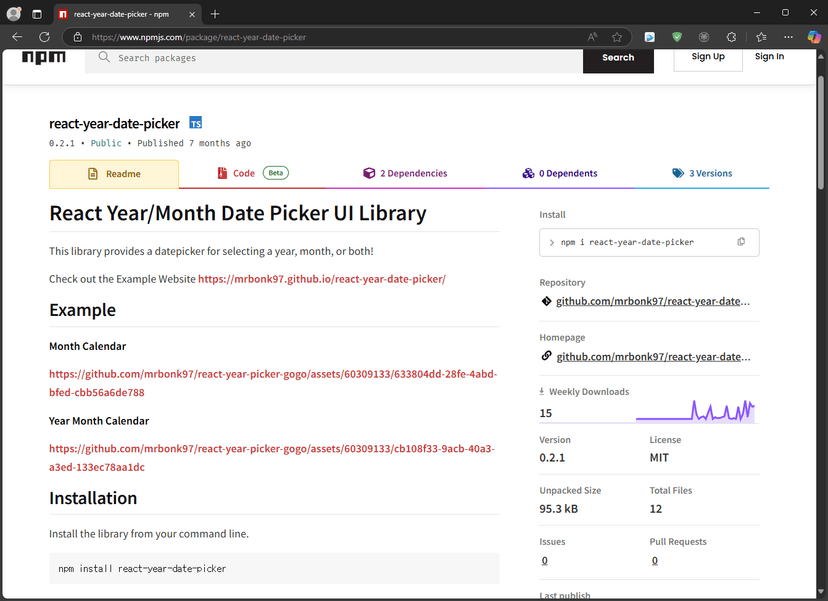Click the gray circular extension icon
This screenshot has width=828, height=601.
coord(704,37)
